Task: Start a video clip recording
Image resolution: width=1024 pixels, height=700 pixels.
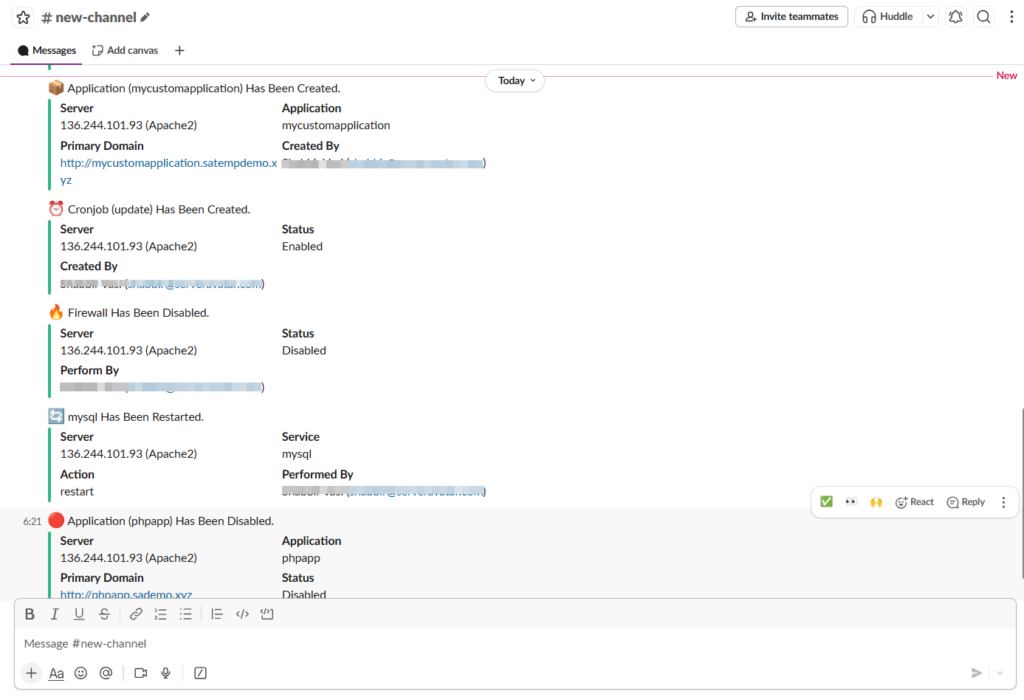Action: [140, 673]
